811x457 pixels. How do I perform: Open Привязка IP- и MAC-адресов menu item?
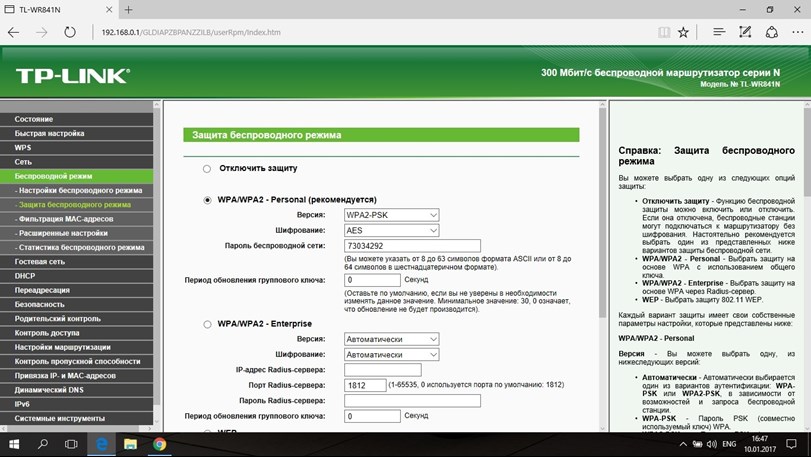77,376
